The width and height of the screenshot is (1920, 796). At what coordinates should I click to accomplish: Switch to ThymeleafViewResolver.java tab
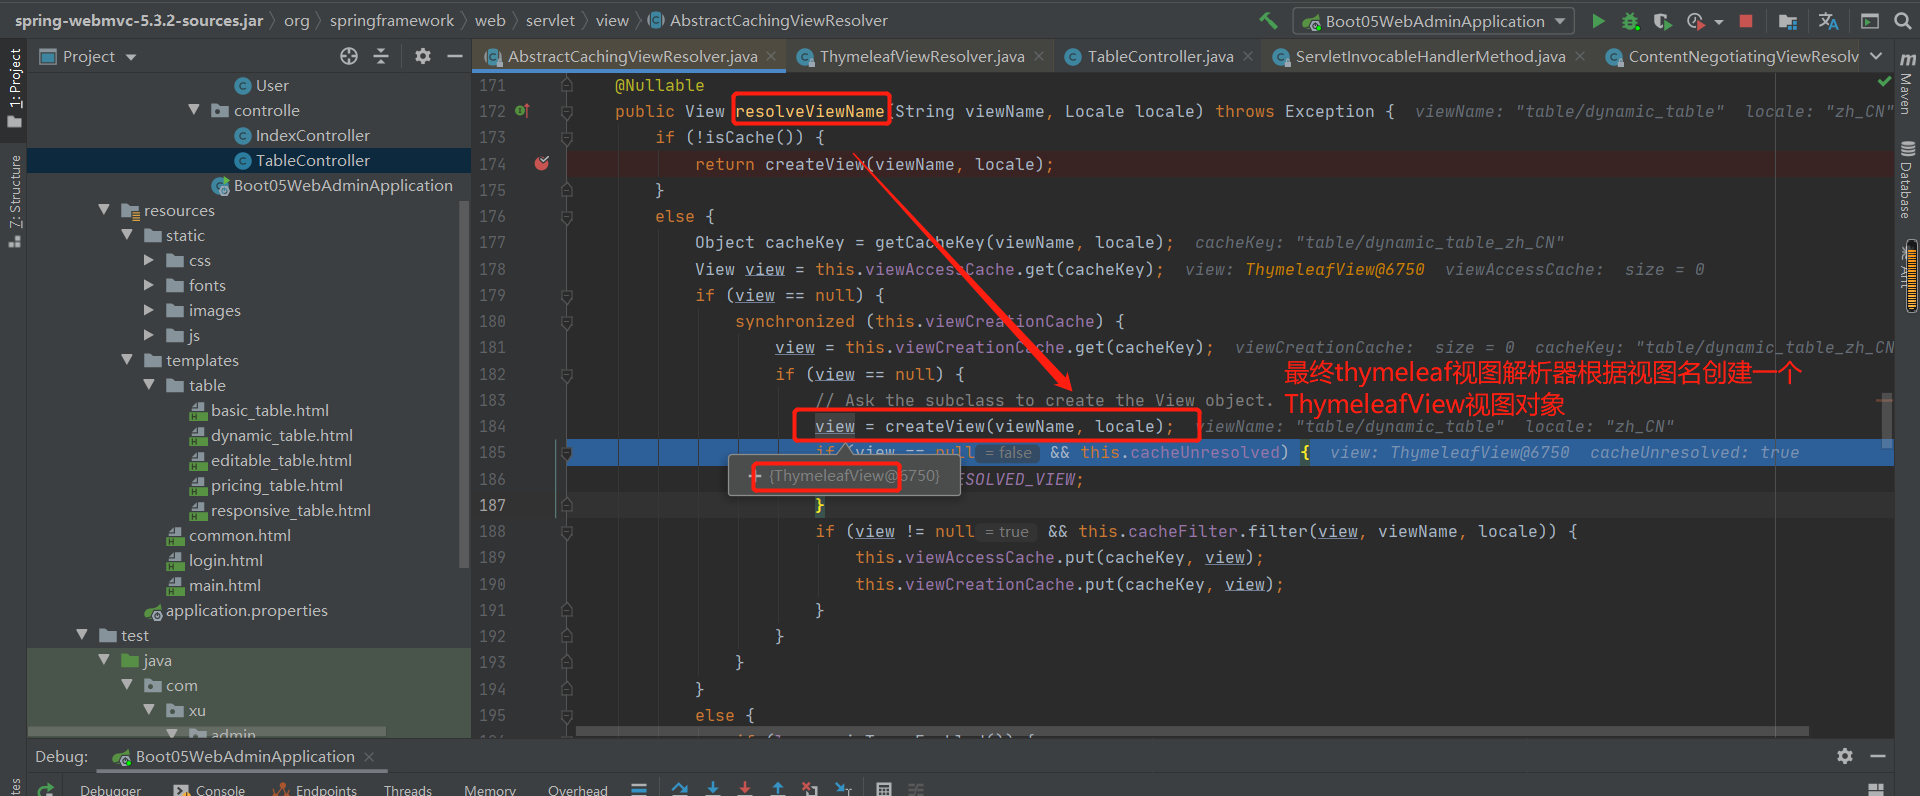coord(921,57)
